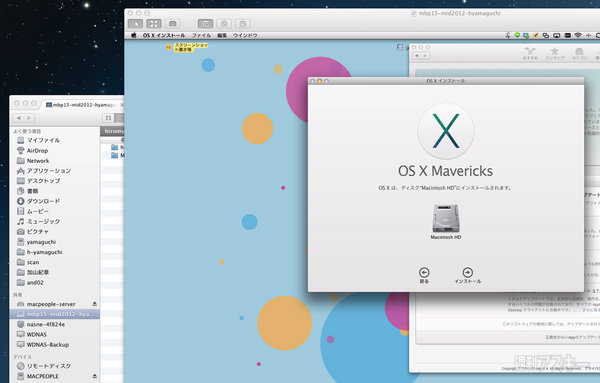600x383 pixels.
Task: Capture screen with camera toolbar button
Action: pos(173,24)
